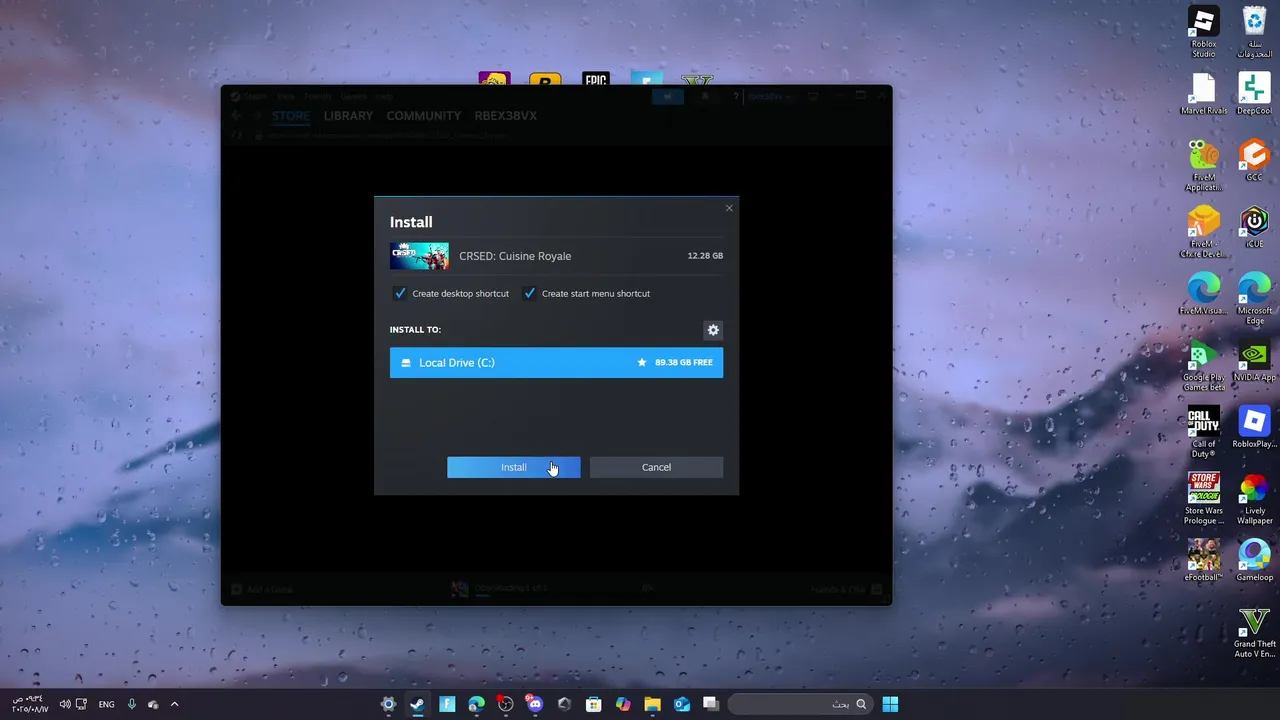This screenshot has height=720, width=1280.
Task: Open volume control in system tray
Action: [64, 704]
